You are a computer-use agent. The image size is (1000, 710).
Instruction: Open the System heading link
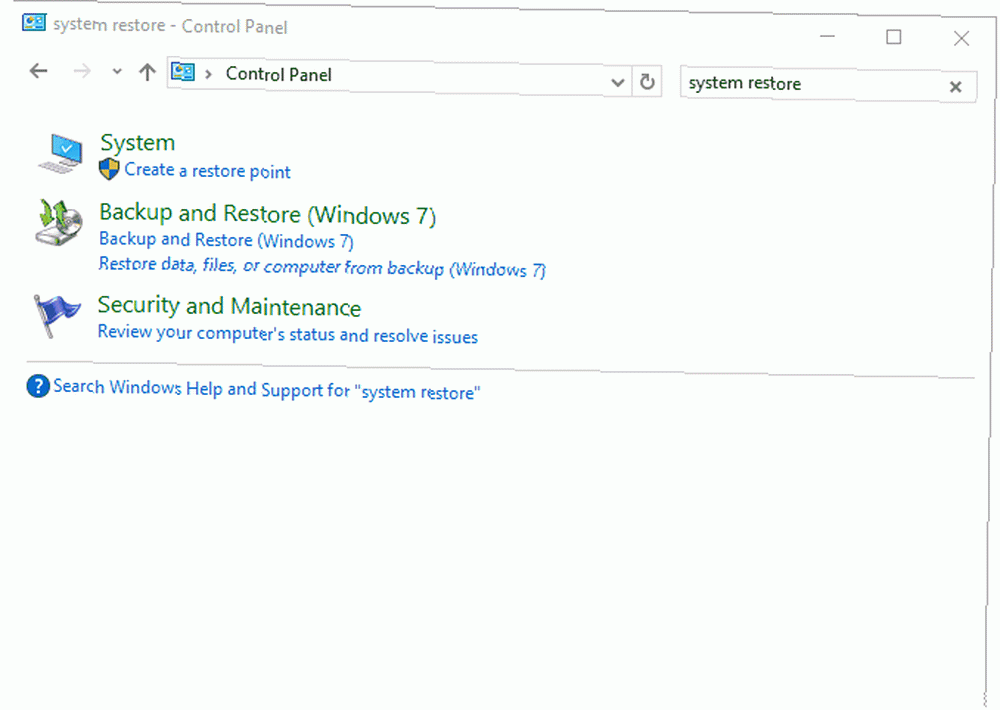[x=138, y=142]
